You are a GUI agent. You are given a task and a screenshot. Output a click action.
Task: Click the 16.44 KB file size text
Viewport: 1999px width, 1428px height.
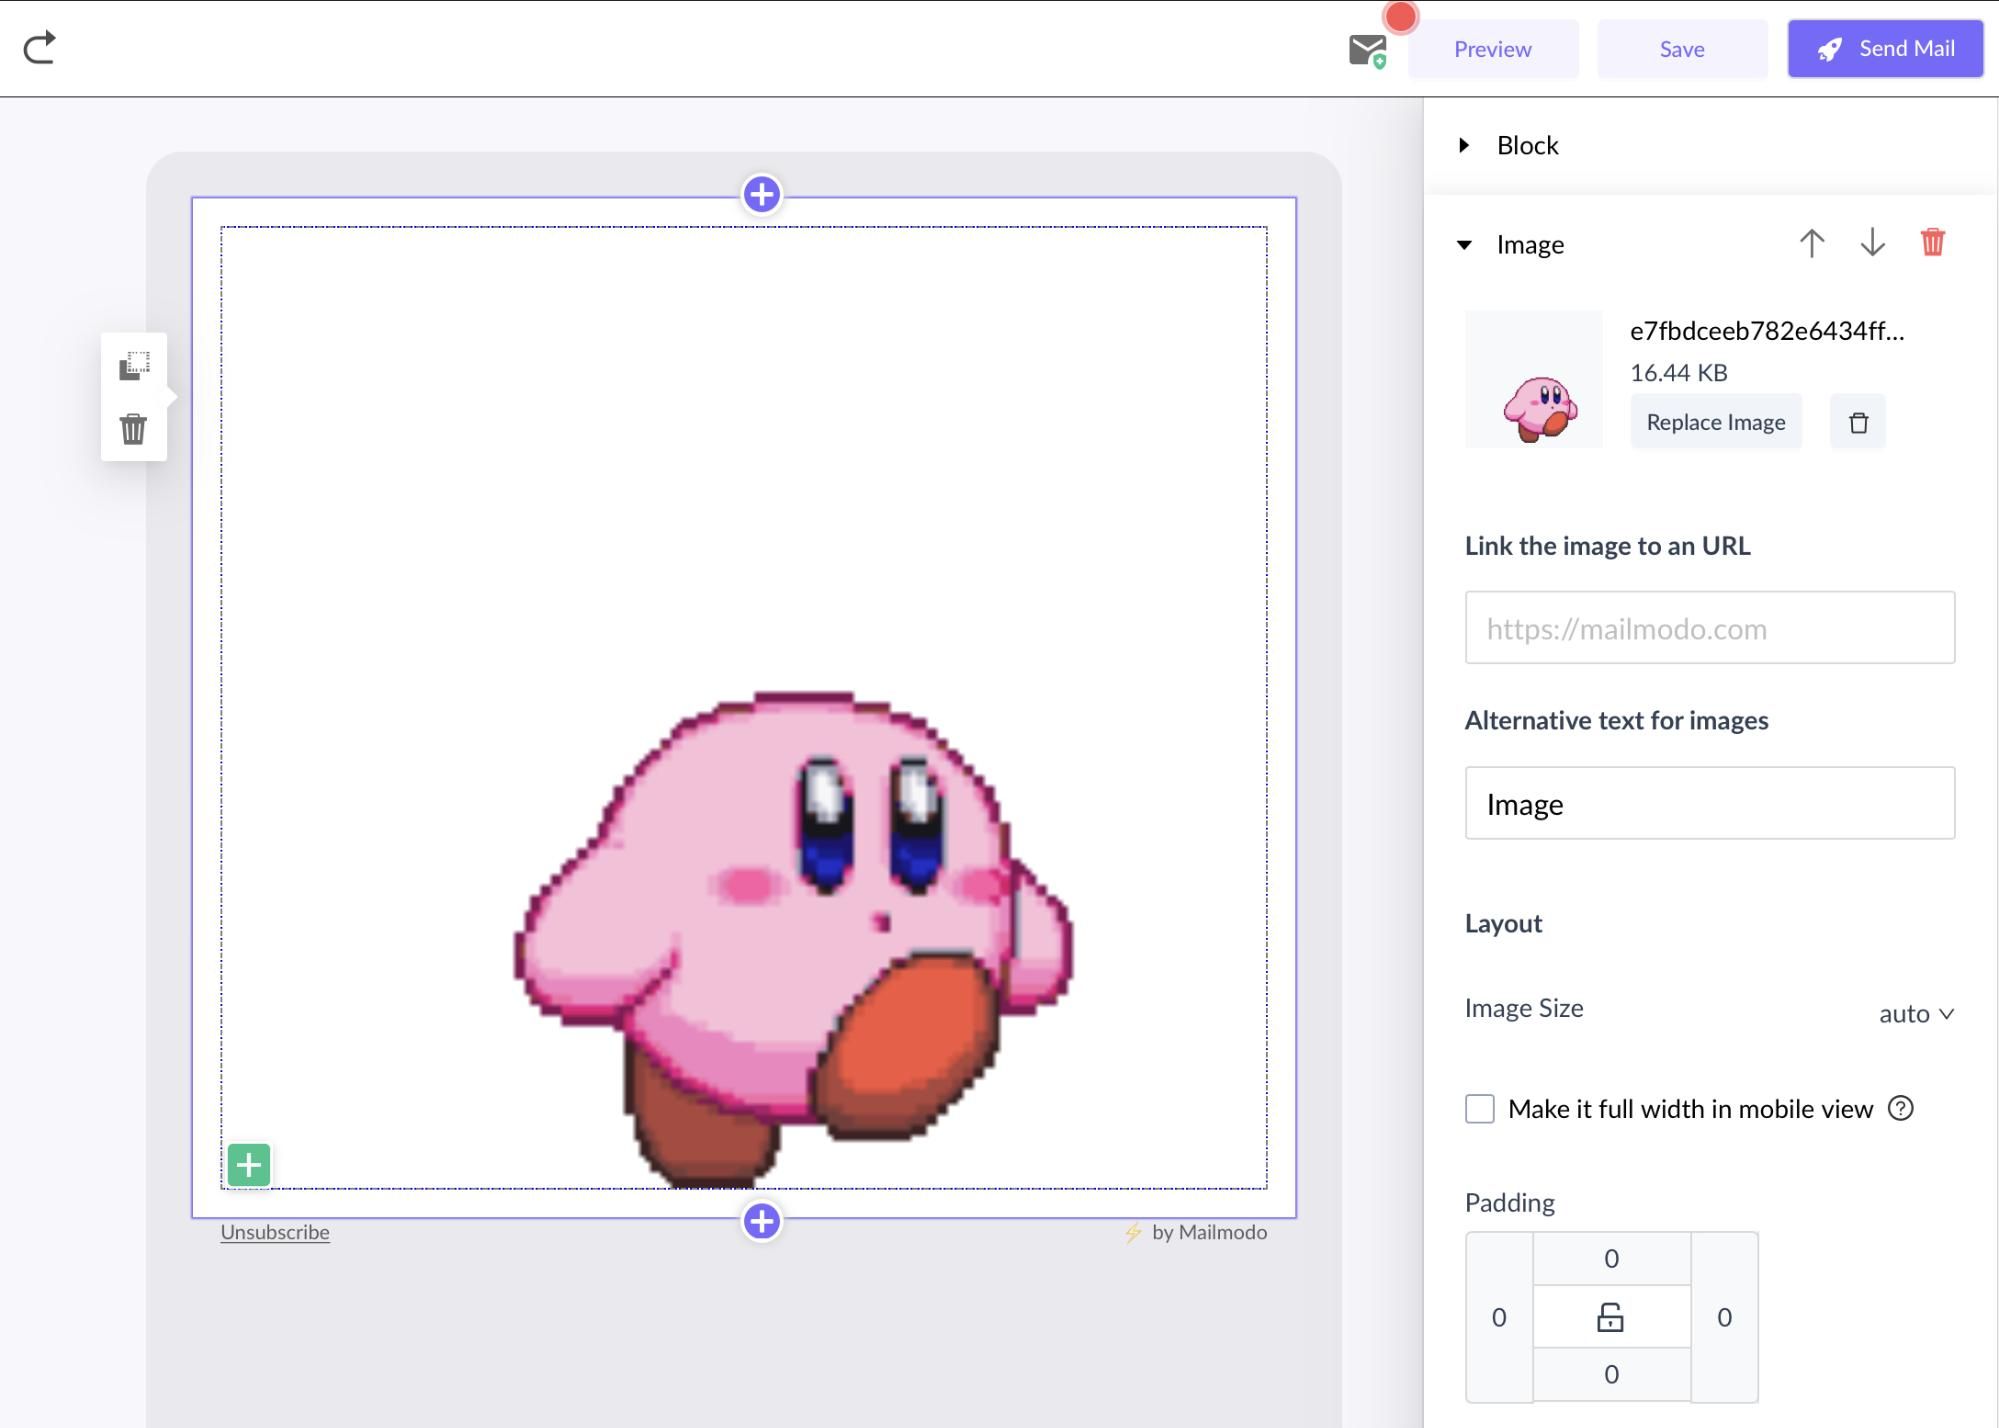coord(1678,372)
